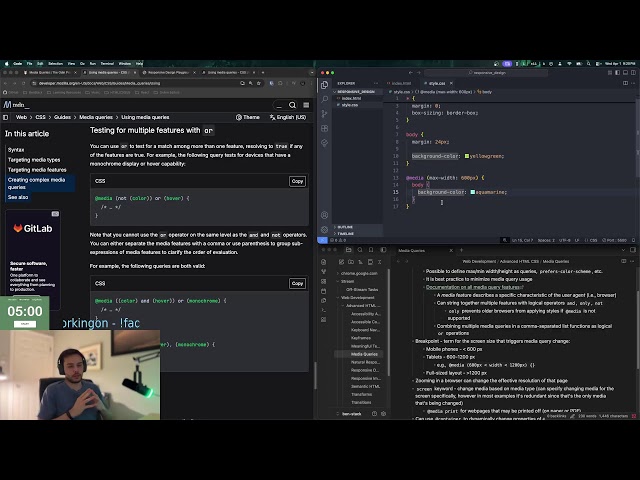Screen dimensions: 640x480
Task: Go to Syntax section in MDN article sidebar
Action: coord(16,150)
